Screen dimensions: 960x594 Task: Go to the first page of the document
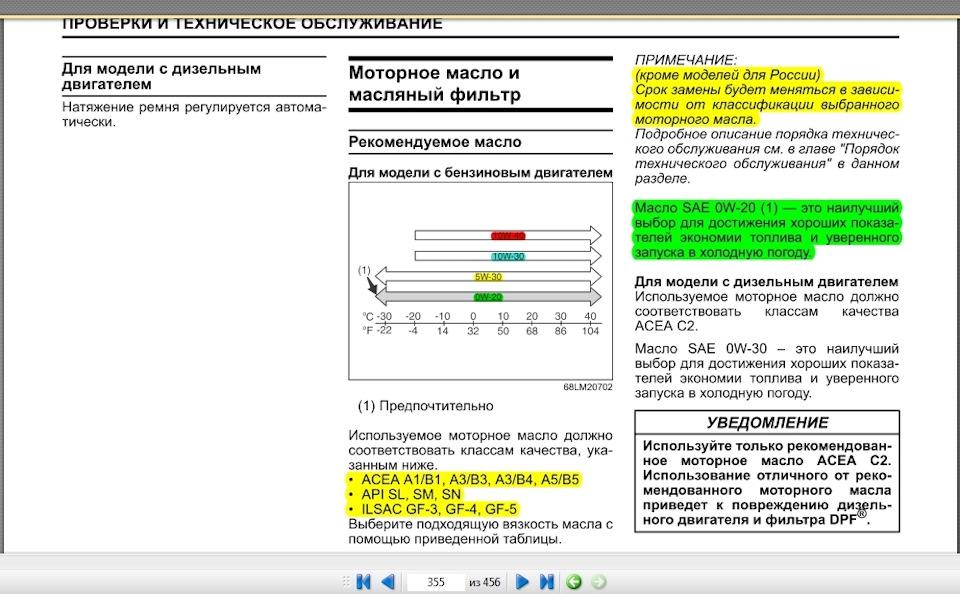(x=363, y=581)
